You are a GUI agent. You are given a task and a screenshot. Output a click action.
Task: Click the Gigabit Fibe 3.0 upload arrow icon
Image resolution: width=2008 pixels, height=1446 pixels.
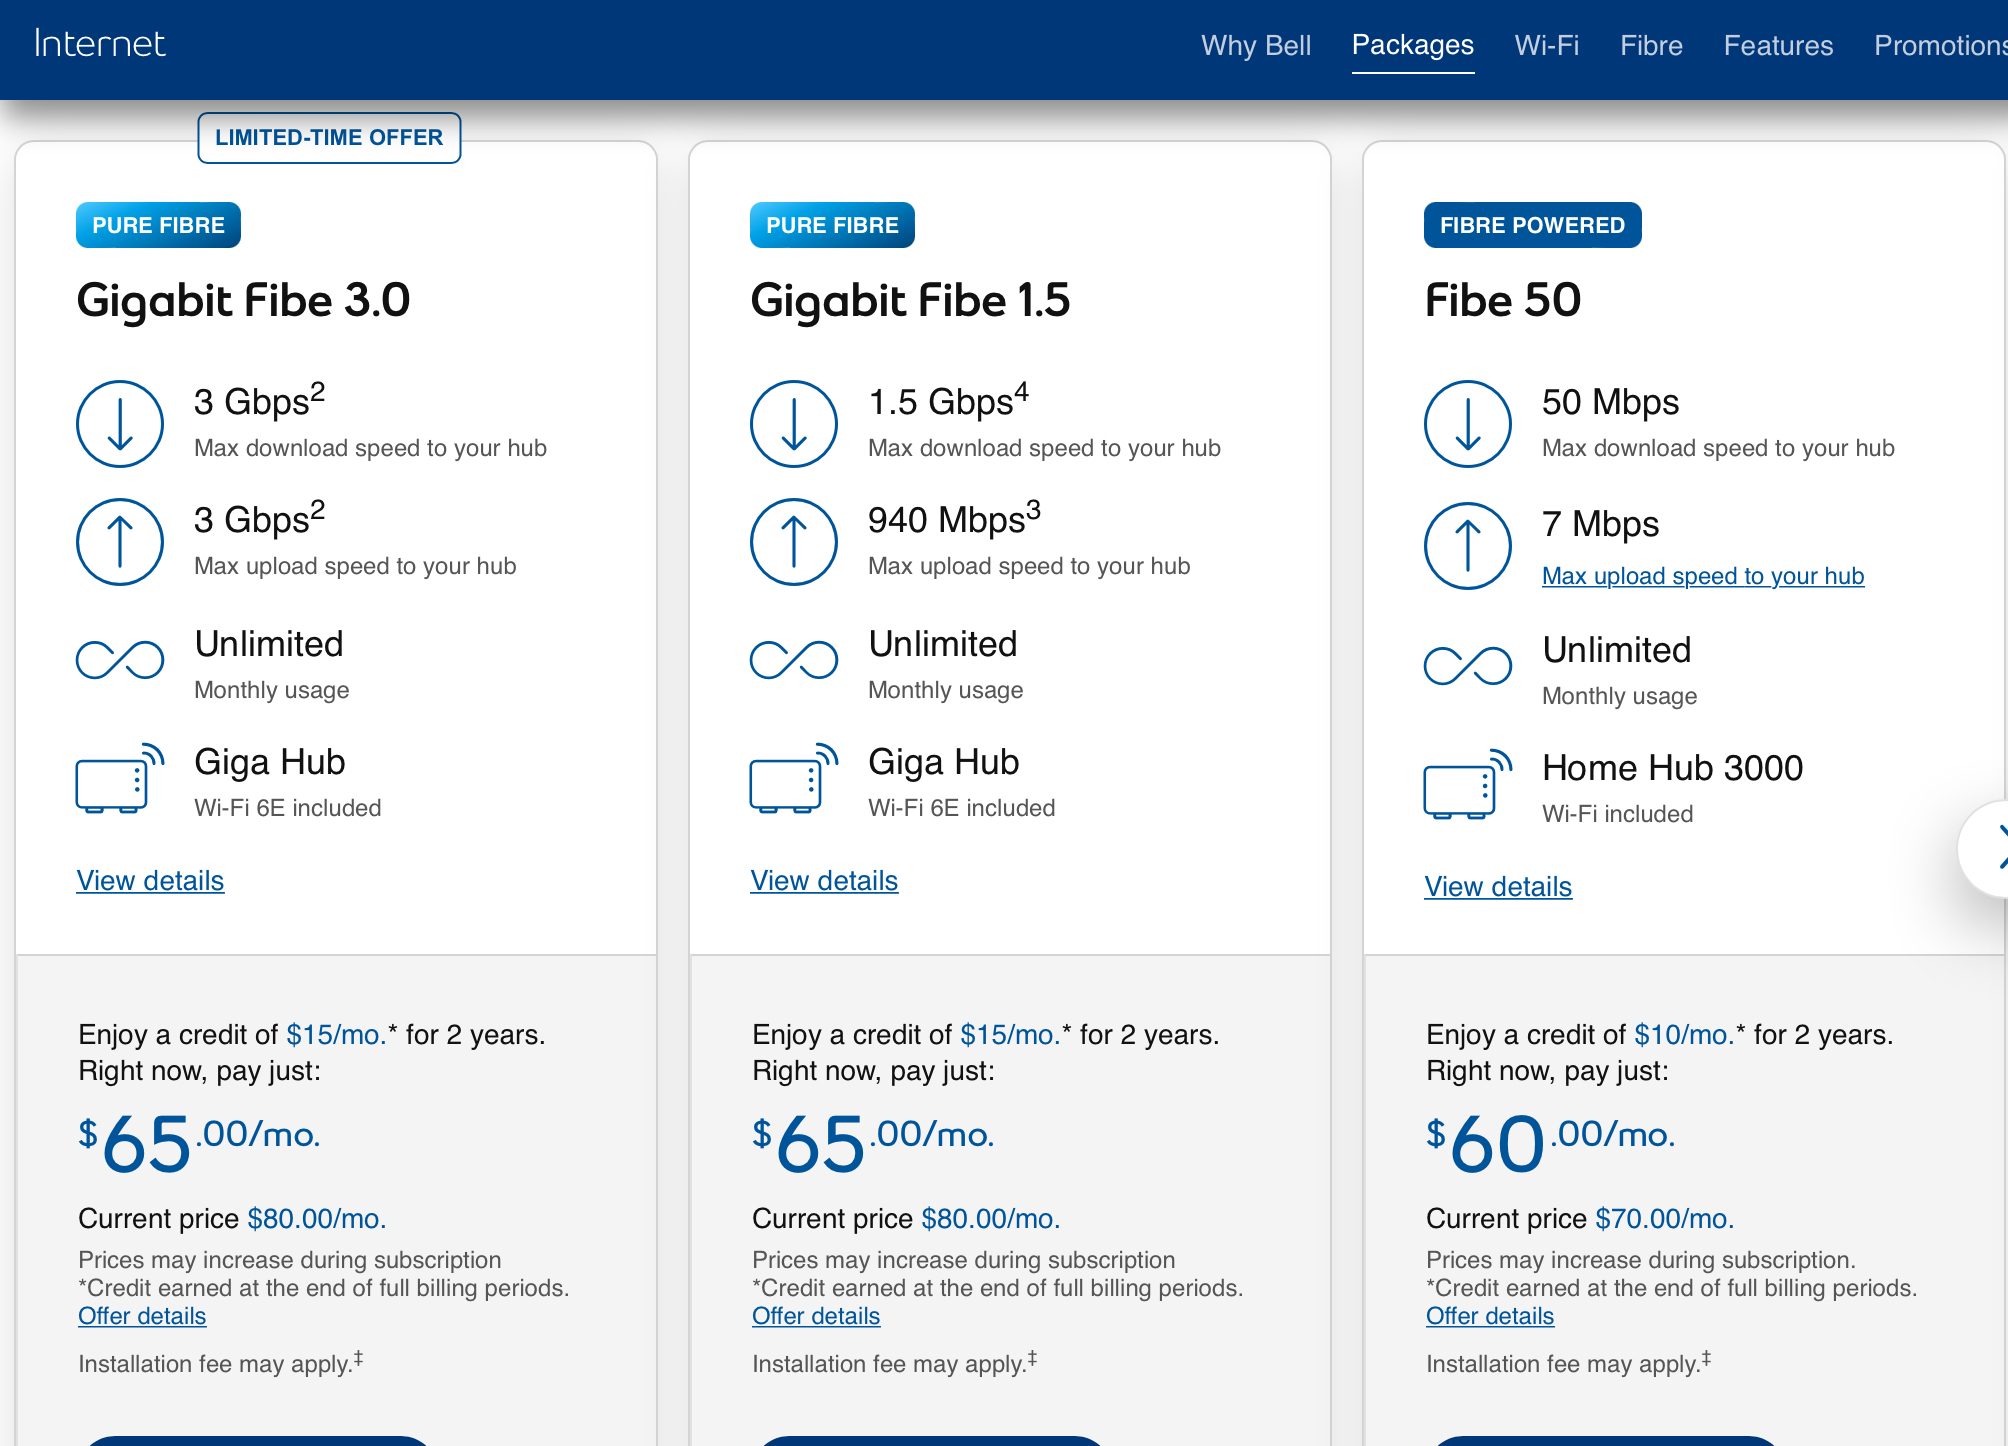[x=120, y=542]
